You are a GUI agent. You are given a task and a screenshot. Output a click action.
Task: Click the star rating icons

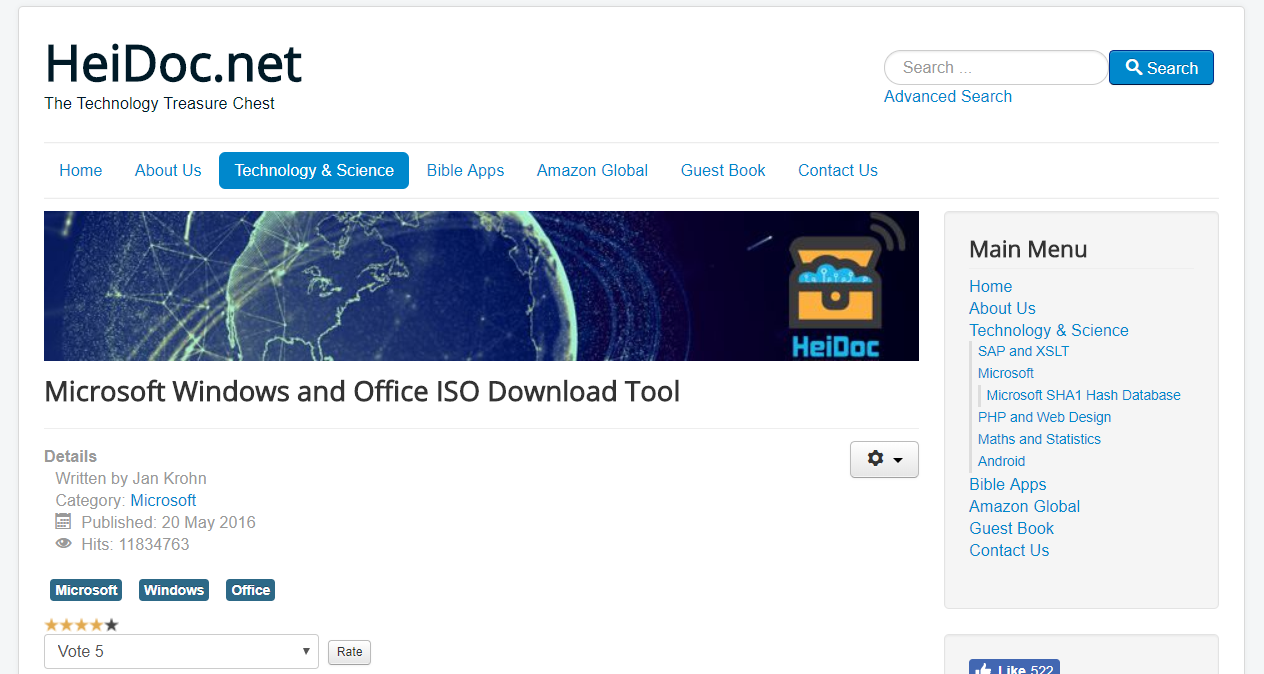coord(82,625)
